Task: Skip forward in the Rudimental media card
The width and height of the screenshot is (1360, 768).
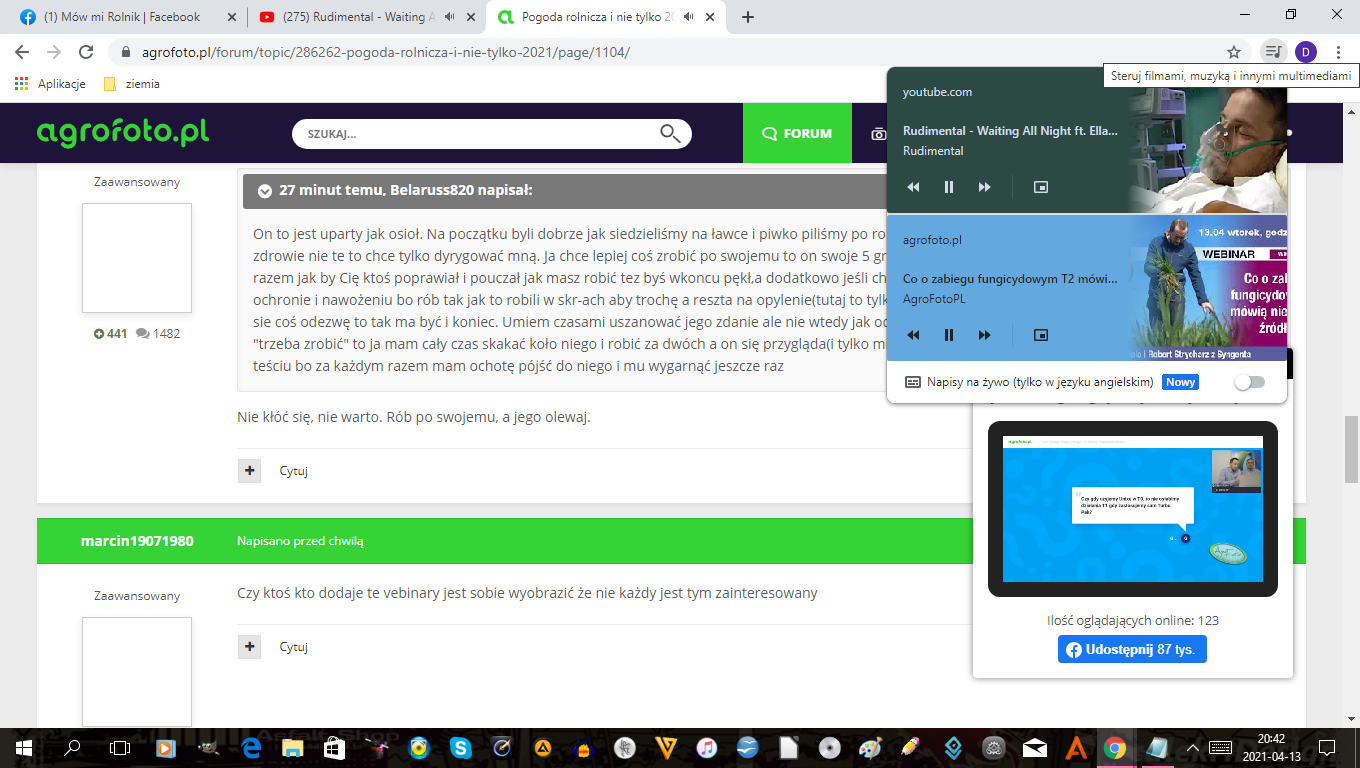Action: tap(985, 187)
